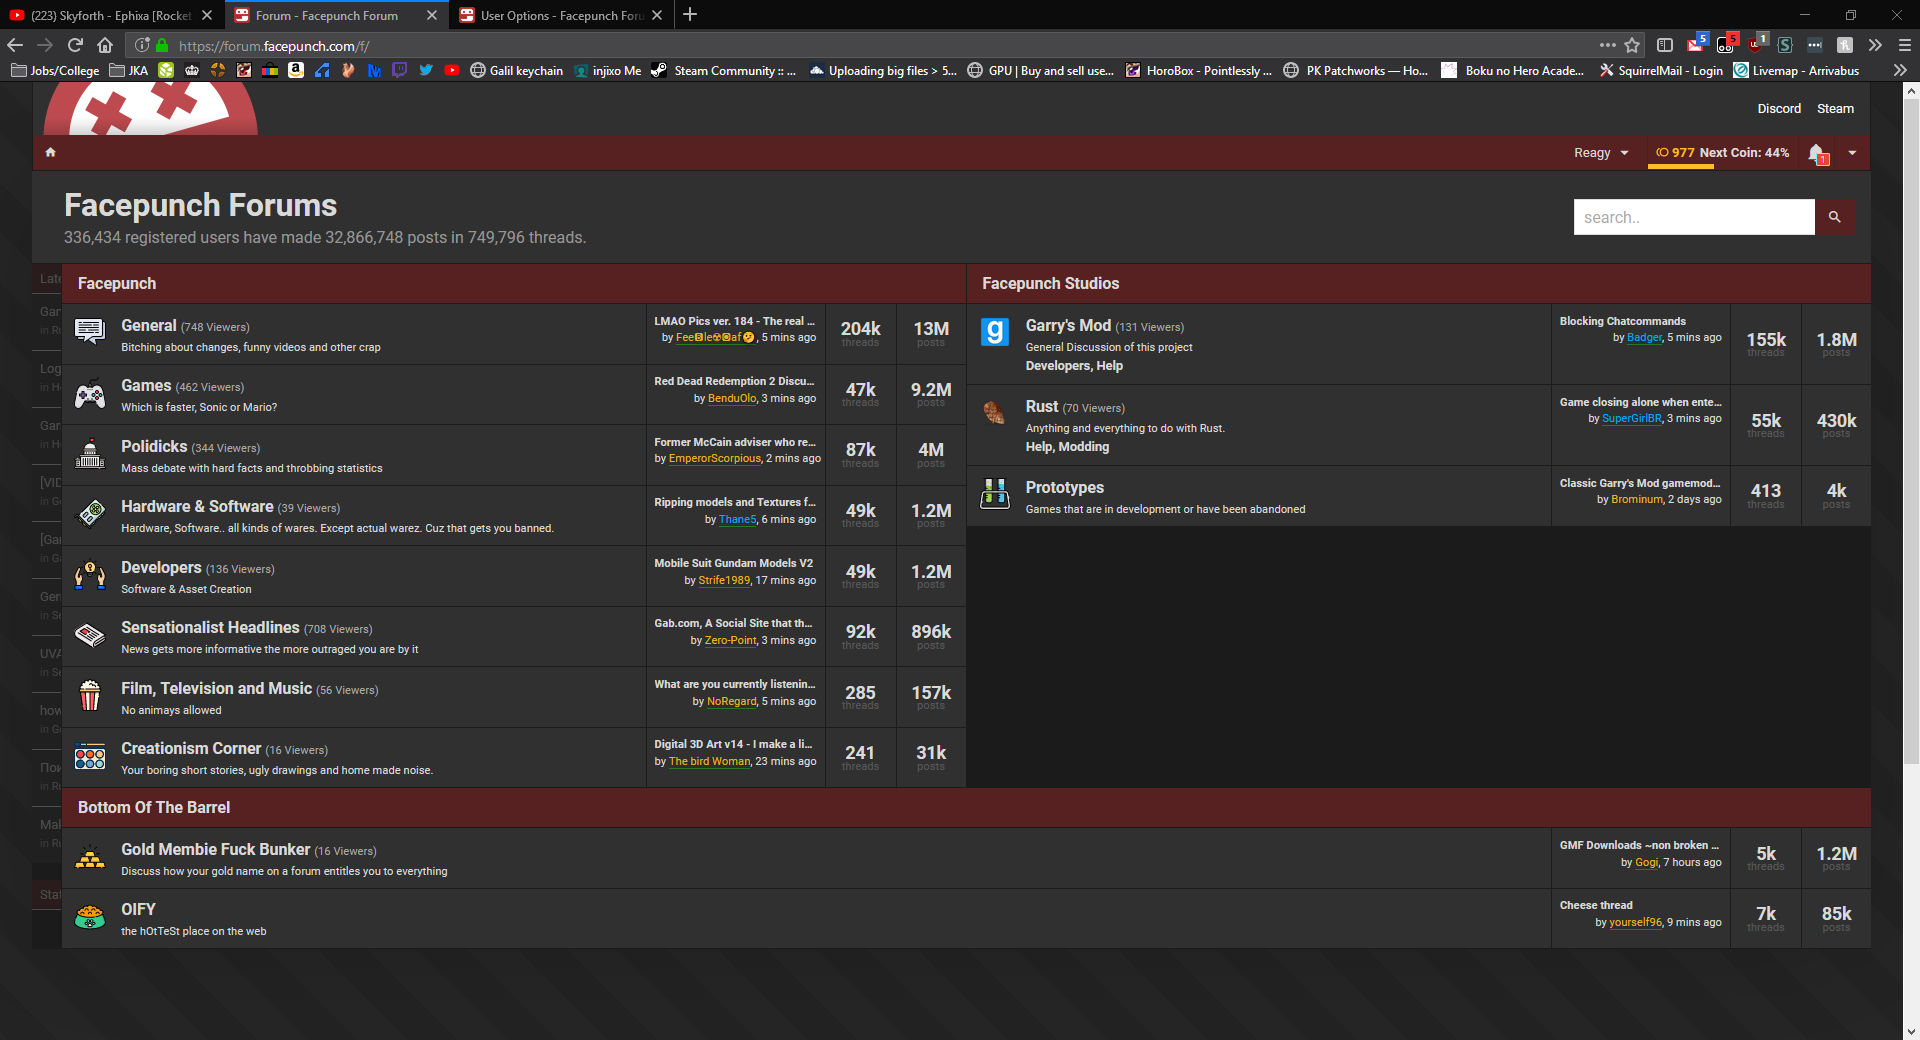
Task: Open the Firefox hamburger menu
Action: coord(1905,45)
